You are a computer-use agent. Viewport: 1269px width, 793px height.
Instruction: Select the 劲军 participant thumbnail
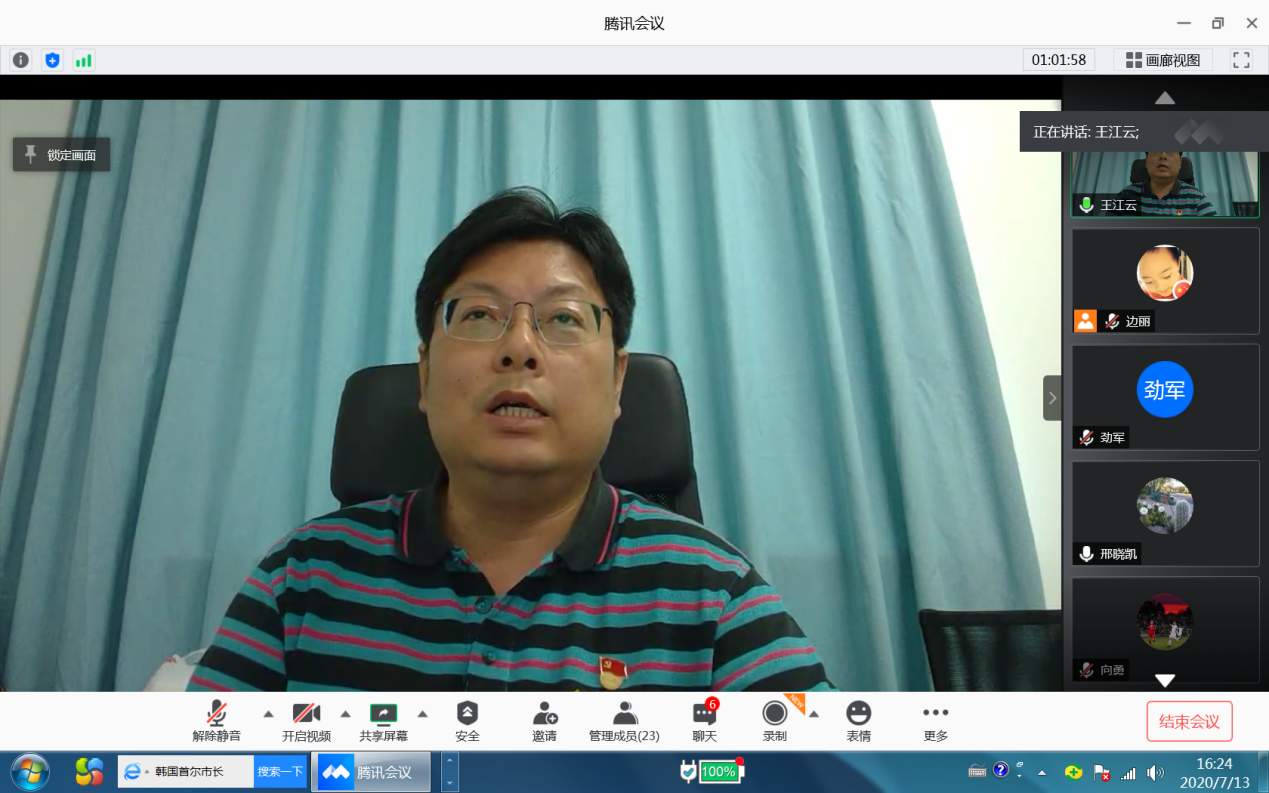[1165, 397]
